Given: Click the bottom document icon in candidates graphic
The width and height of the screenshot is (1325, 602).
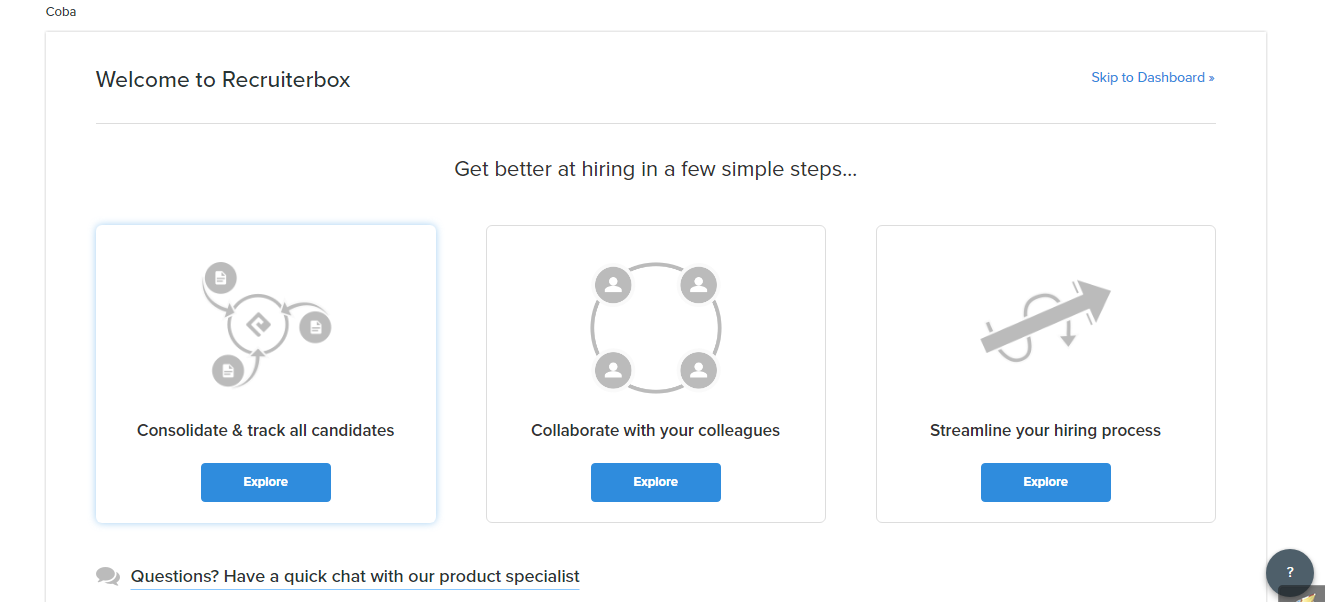Looking at the screenshot, I should (228, 371).
